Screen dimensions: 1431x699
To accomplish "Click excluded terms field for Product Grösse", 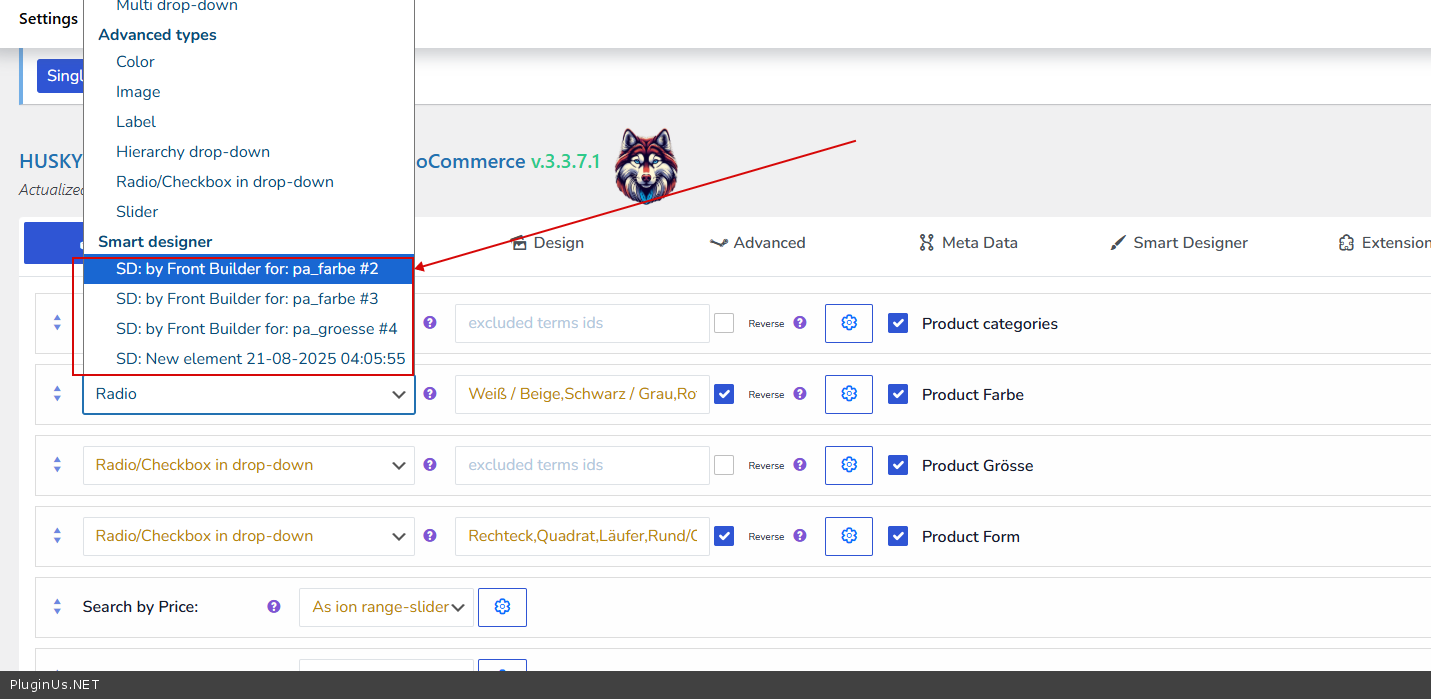I will 582,465.
